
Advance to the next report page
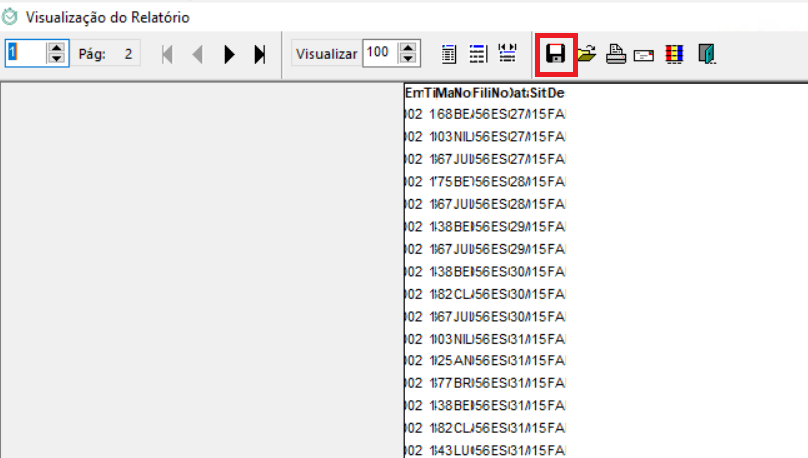(x=229, y=54)
